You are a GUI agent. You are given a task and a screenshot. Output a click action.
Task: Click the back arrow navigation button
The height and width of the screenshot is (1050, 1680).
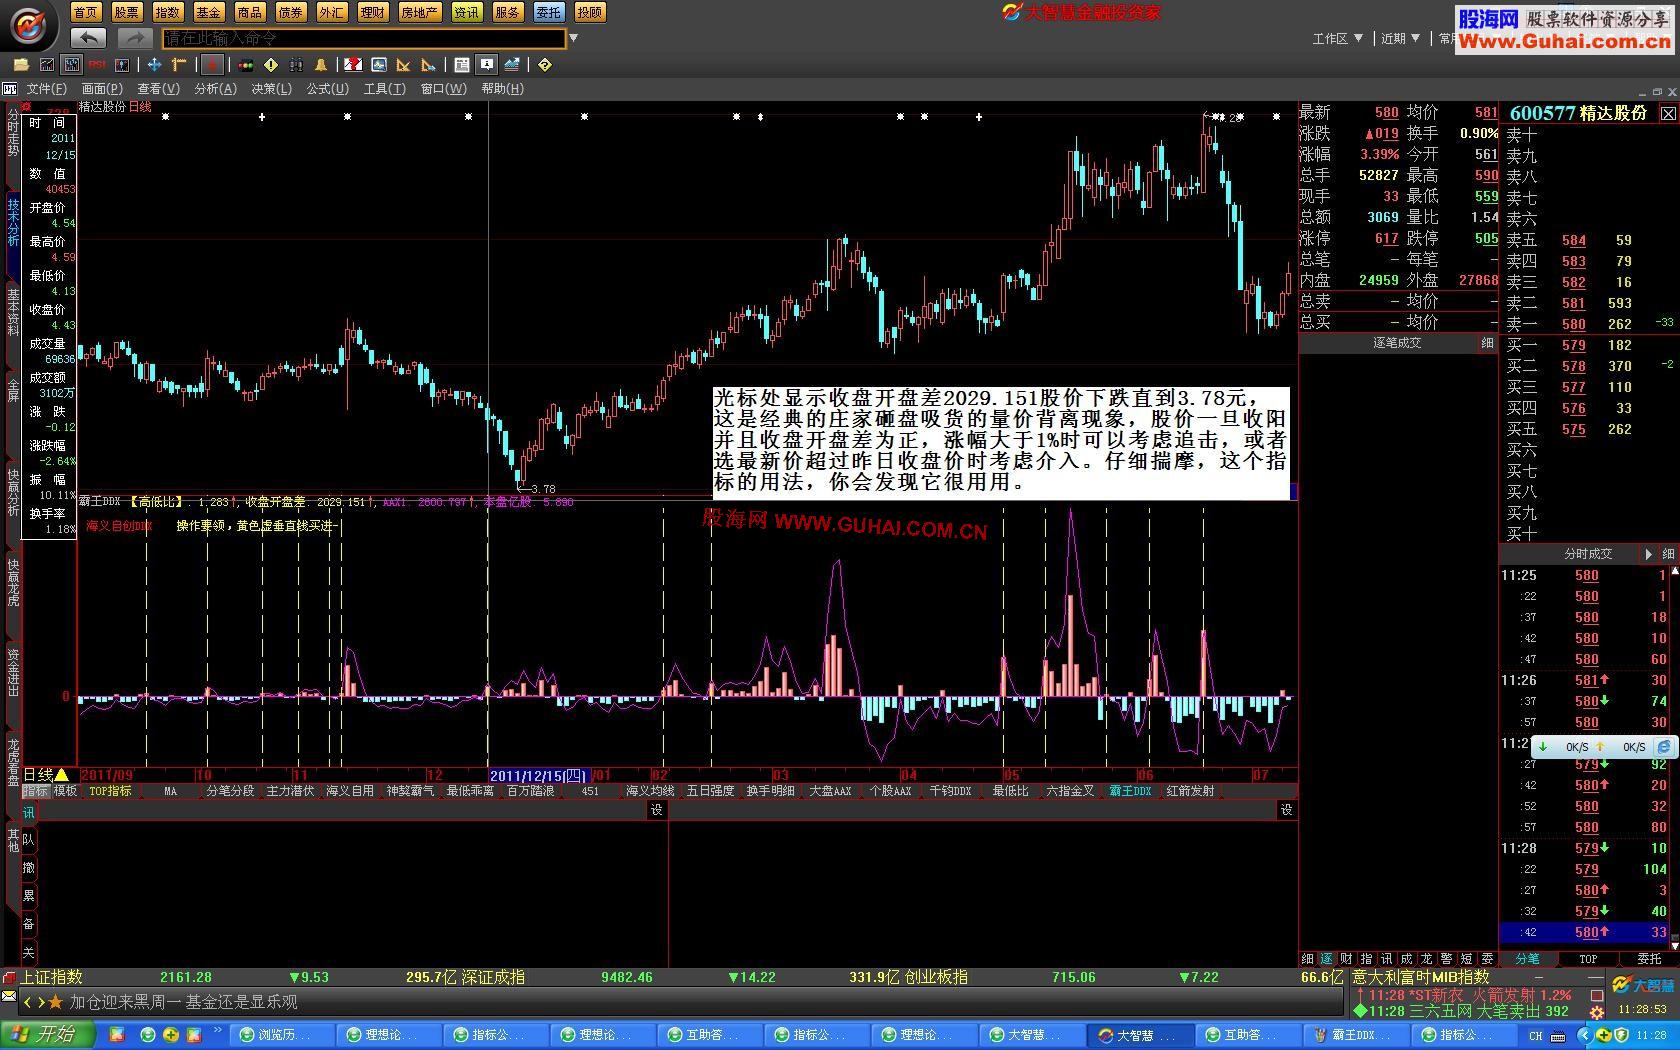coord(89,38)
